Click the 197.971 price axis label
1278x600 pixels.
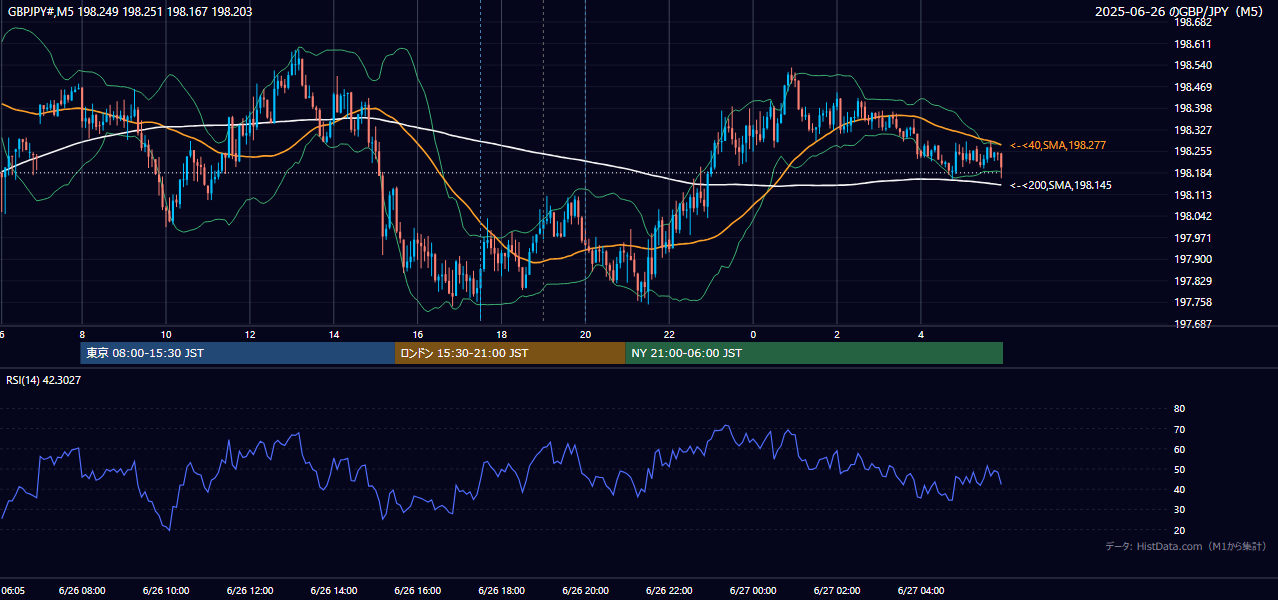[x=1194, y=238]
